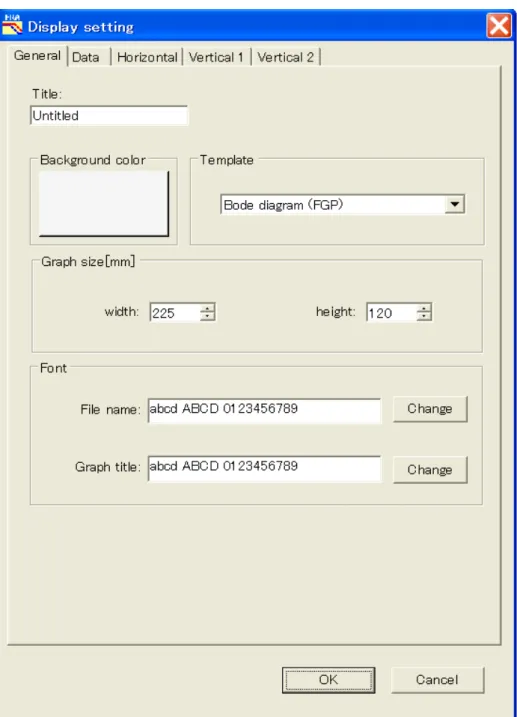Change the Graph title font
517x717 pixels.
pos(430,470)
